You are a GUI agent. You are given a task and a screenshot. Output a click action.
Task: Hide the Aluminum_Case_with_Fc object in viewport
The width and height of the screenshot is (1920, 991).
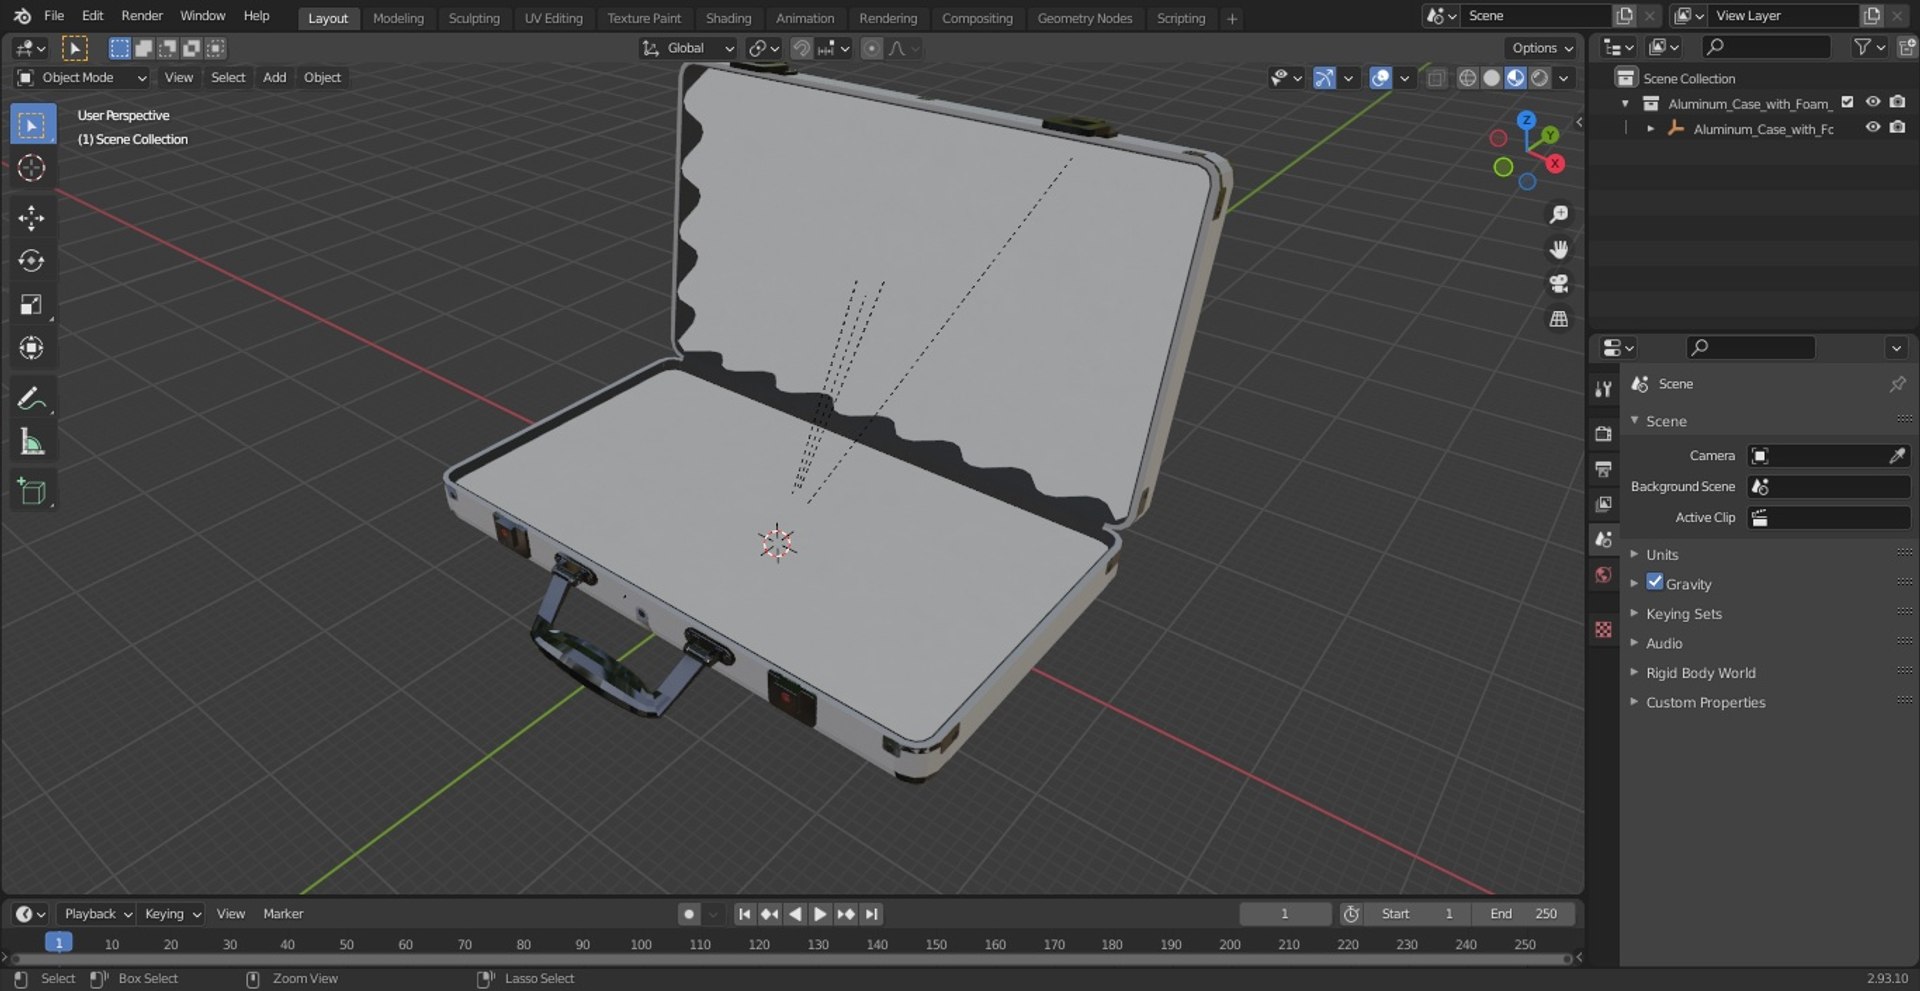coord(1873,128)
